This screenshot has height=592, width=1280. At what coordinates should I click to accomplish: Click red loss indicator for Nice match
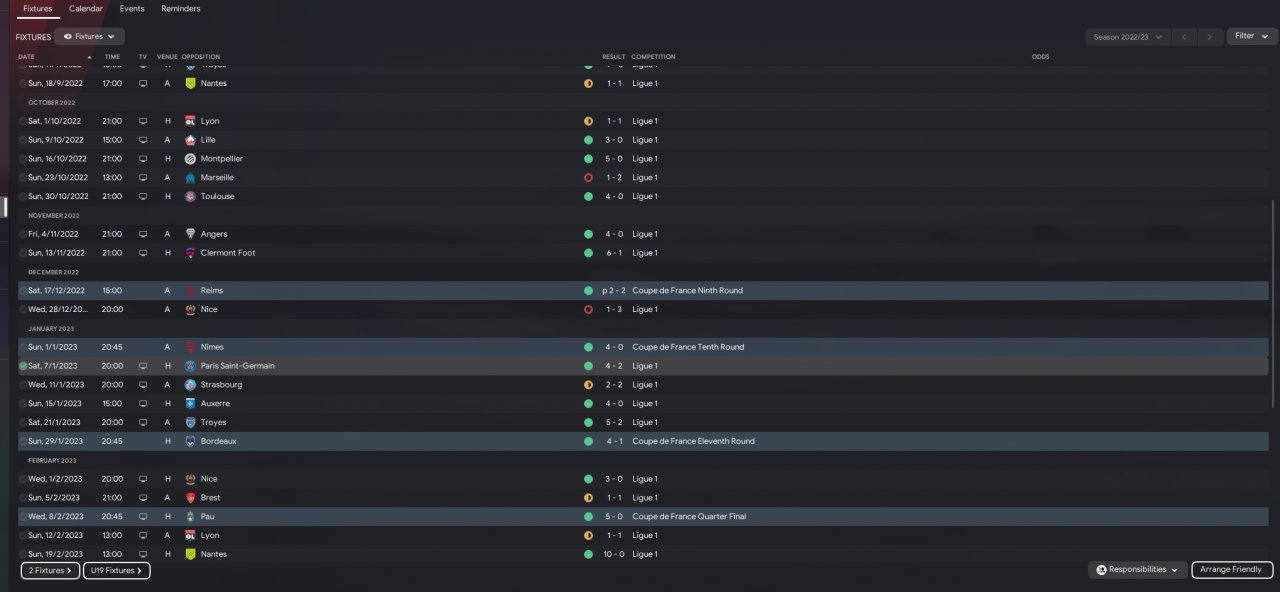click(x=588, y=310)
